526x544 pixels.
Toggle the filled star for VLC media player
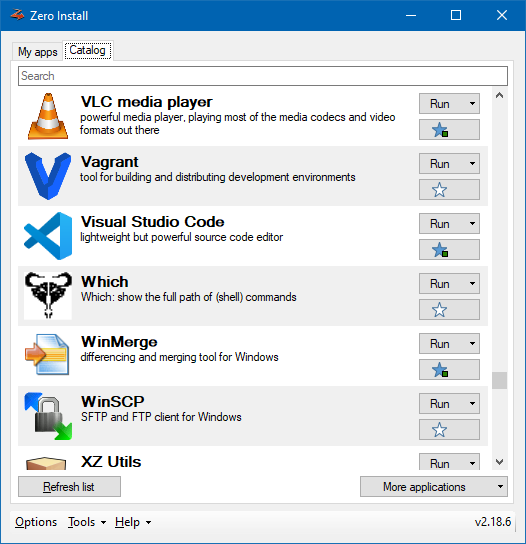(x=449, y=130)
